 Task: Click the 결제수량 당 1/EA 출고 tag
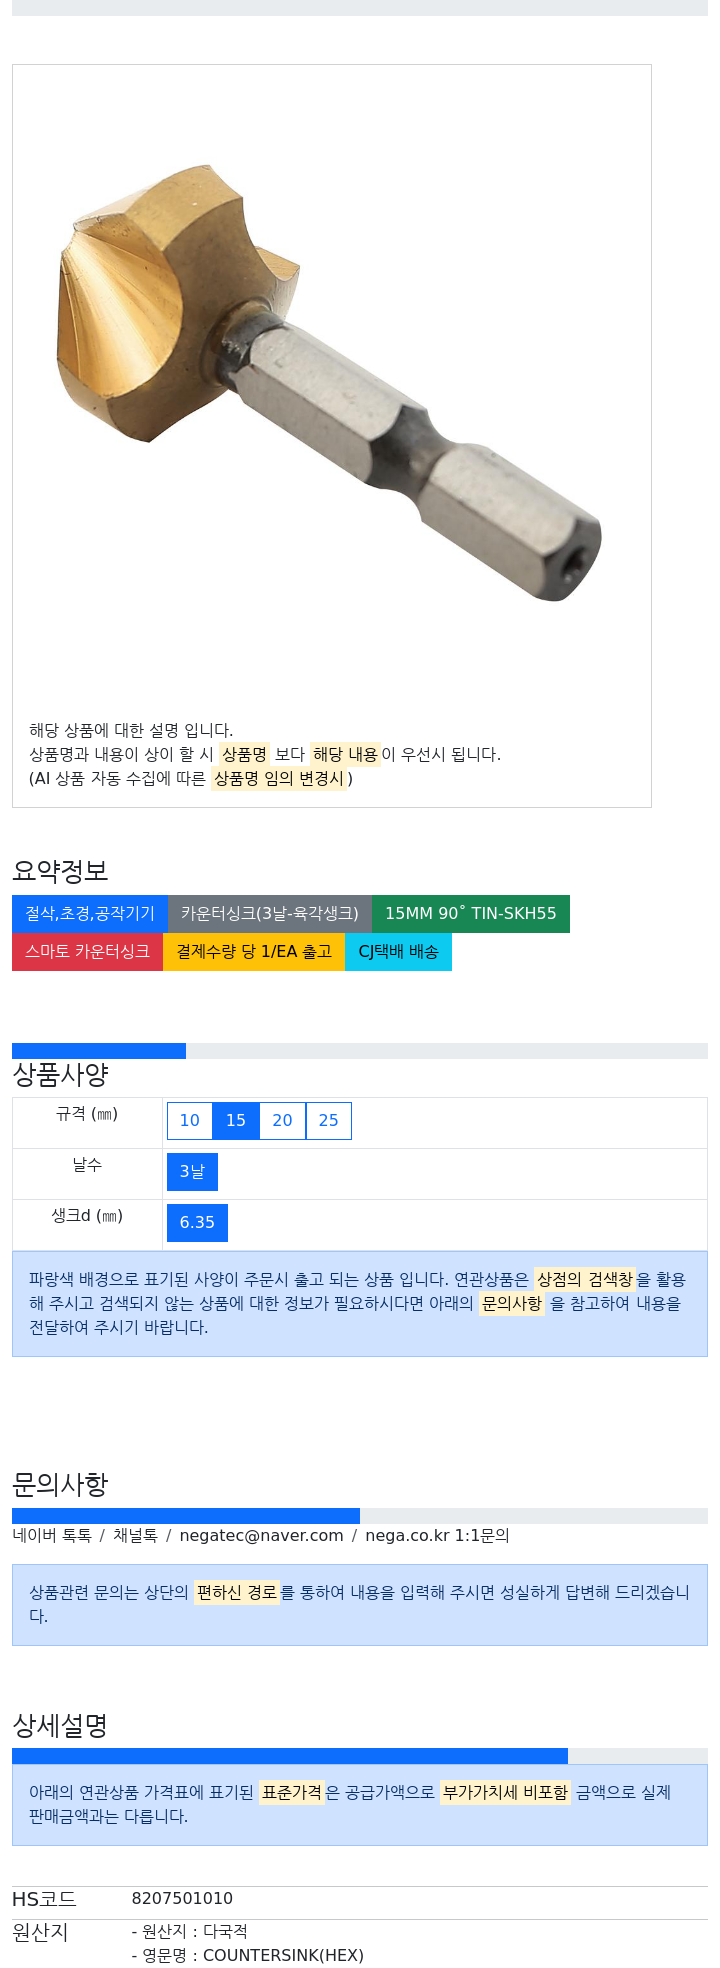coord(254,952)
